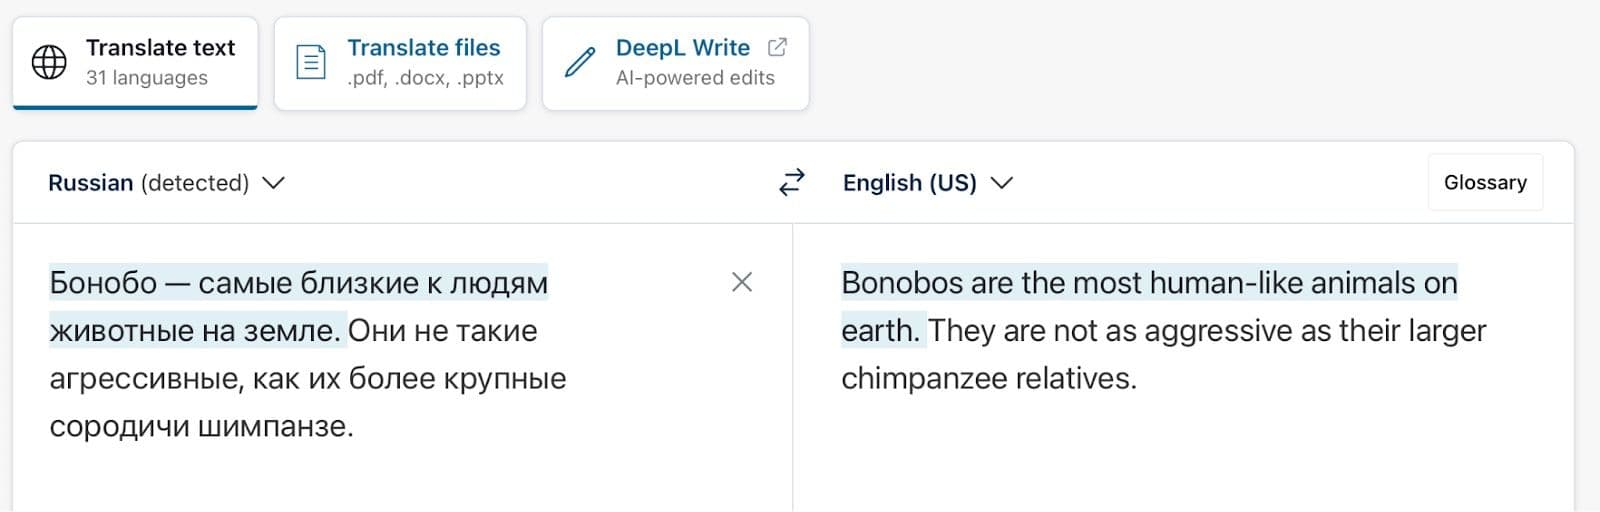
Task: Click the word "Bonobos" in the translation
Action: tap(902, 283)
